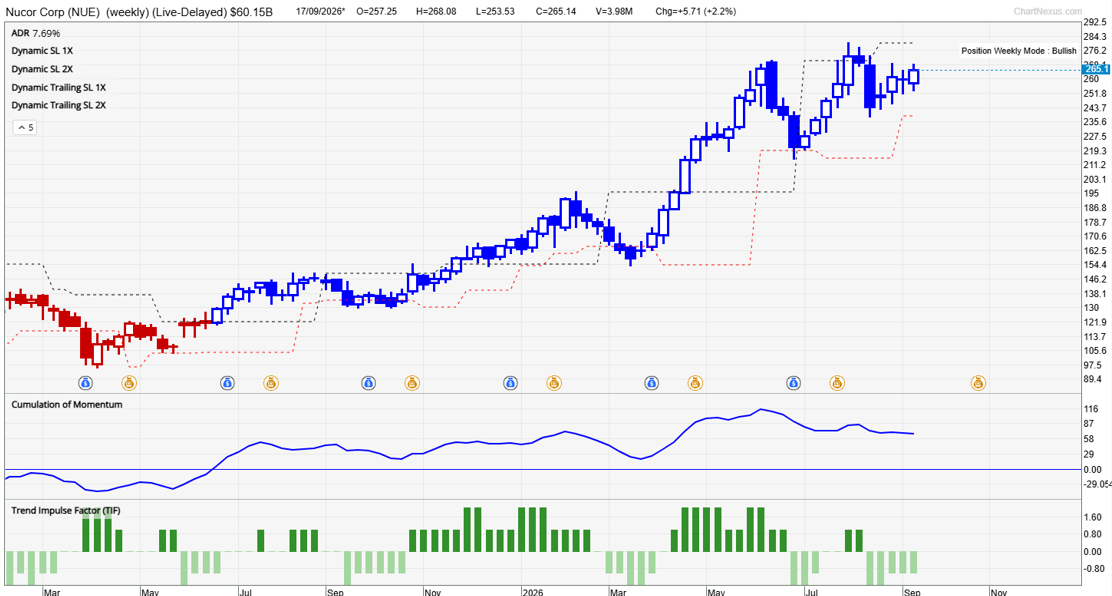Collapse the indicator legend with the caret 5 button
The height and width of the screenshot is (596, 1112).
point(26,128)
